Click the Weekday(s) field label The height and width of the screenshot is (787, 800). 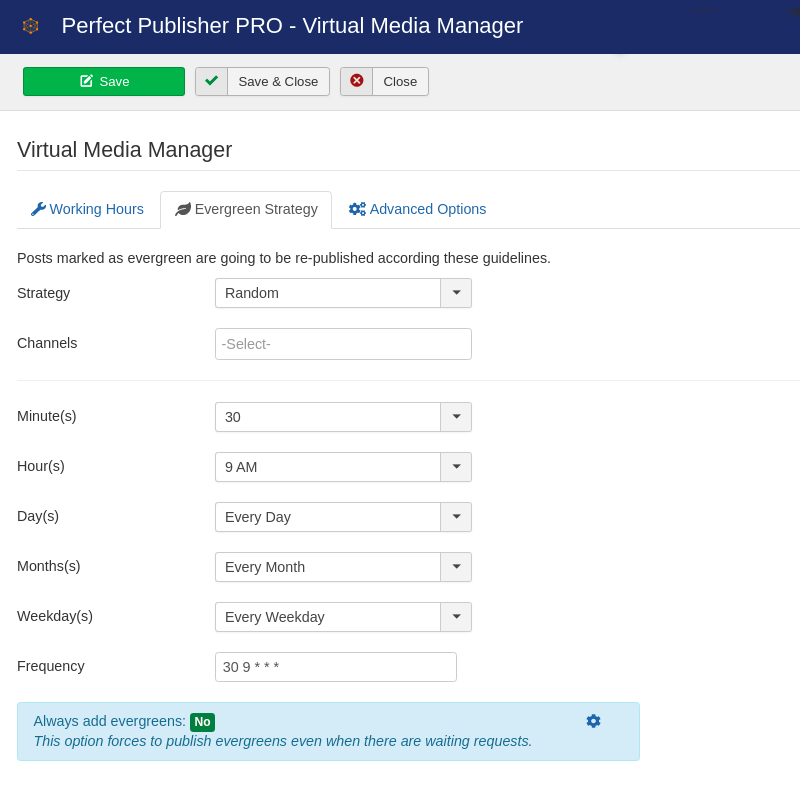click(55, 616)
